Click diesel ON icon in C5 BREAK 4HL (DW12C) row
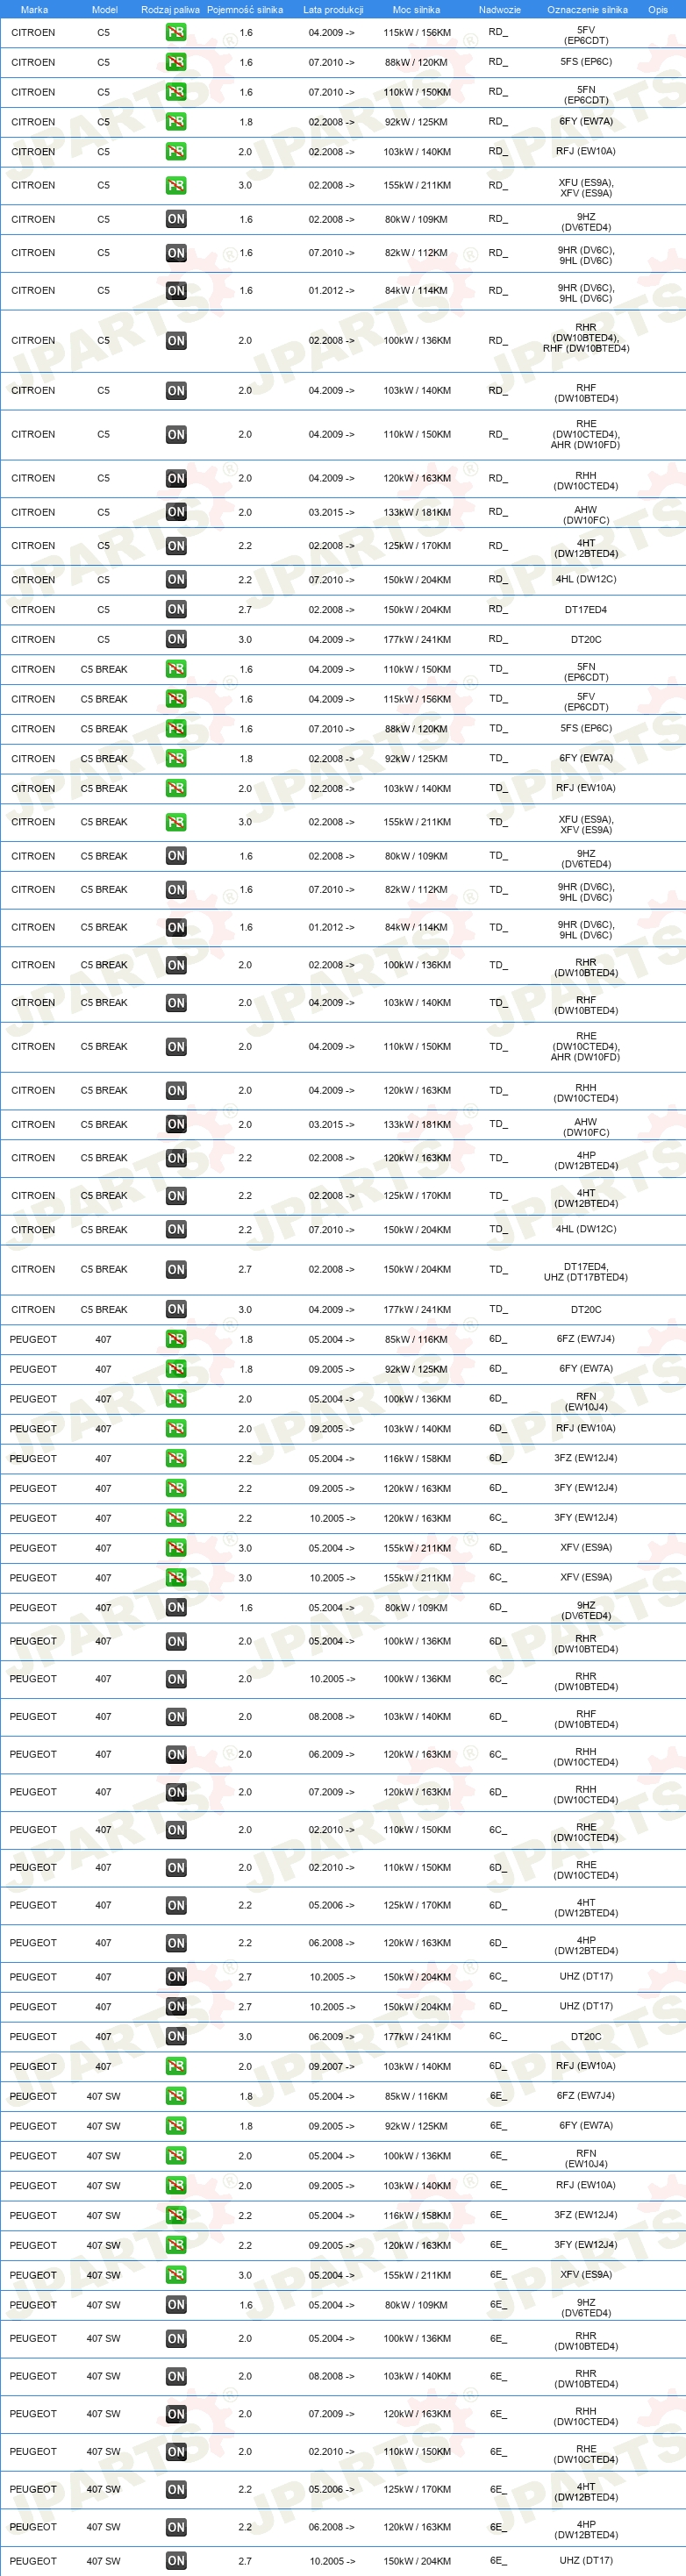Image resolution: width=686 pixels, height=2576 pixels. [176, 1230]
